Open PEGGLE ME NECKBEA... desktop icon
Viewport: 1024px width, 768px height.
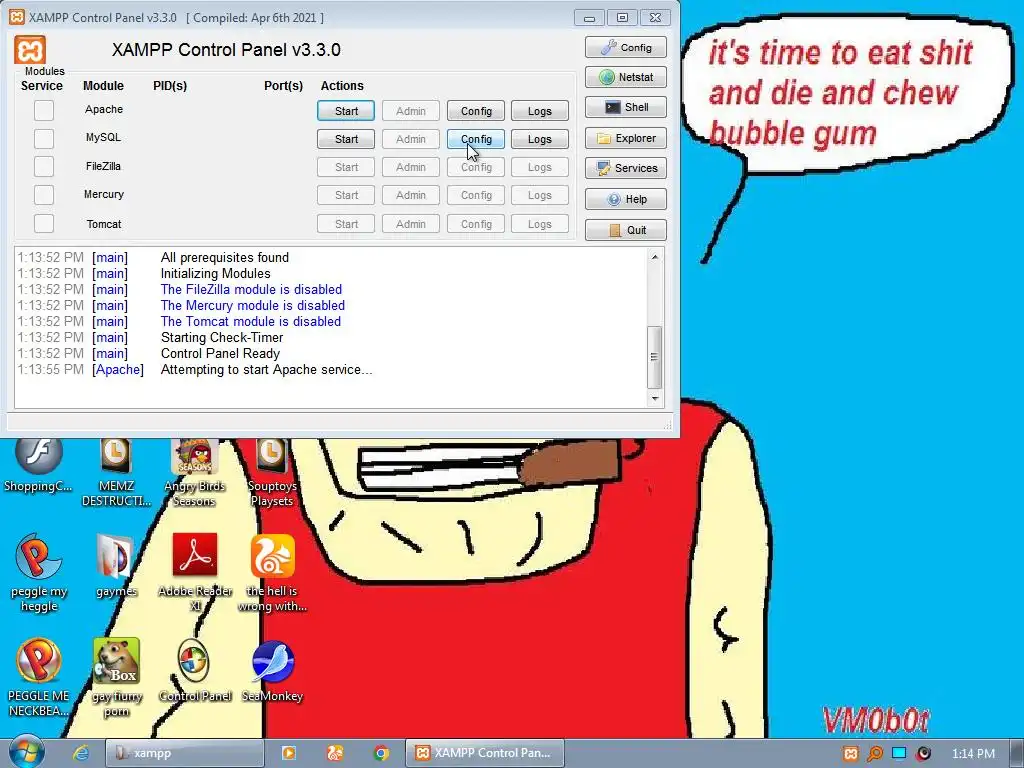39,678
